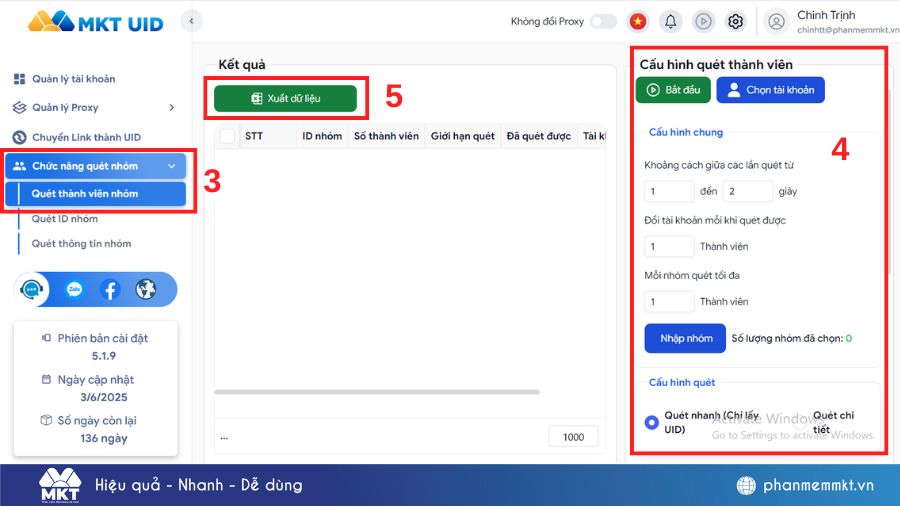900x506 pixels.
Task: Open the website globe icon in sidebar
Action: (146, 289)
